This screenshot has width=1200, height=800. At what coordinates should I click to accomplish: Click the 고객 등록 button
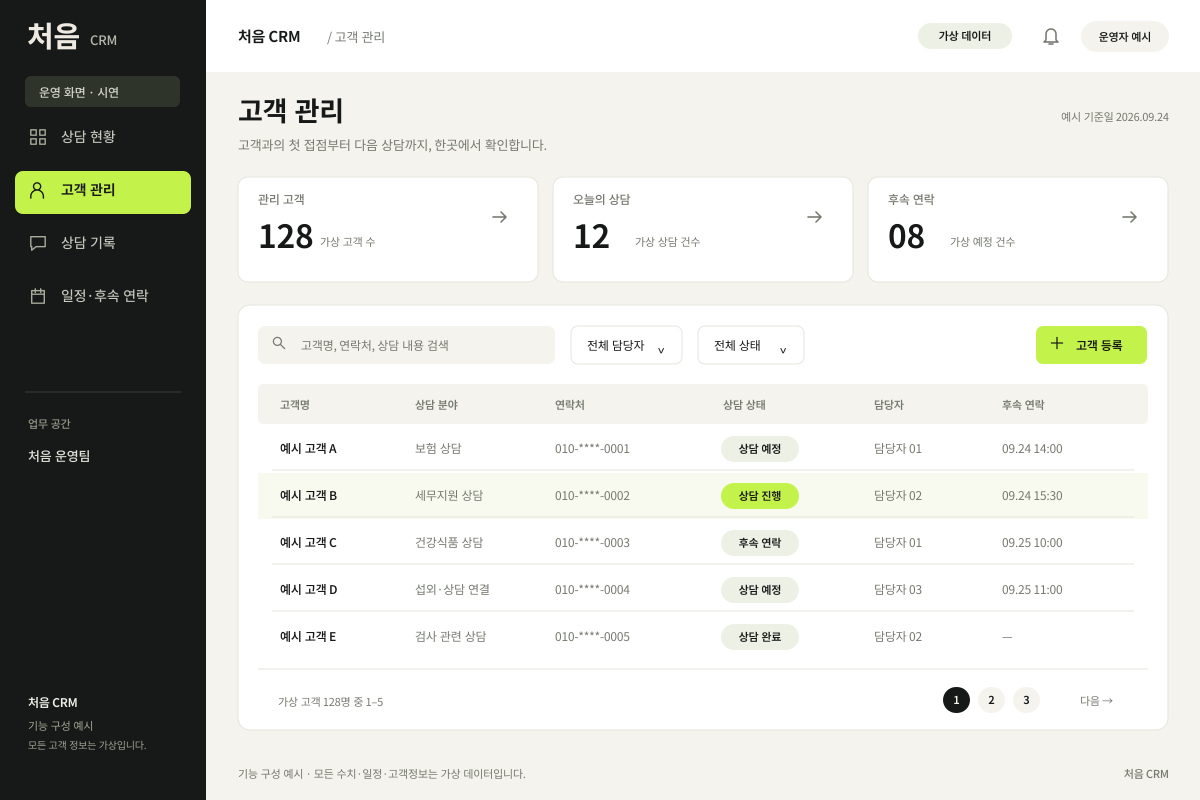[1091, 345]
